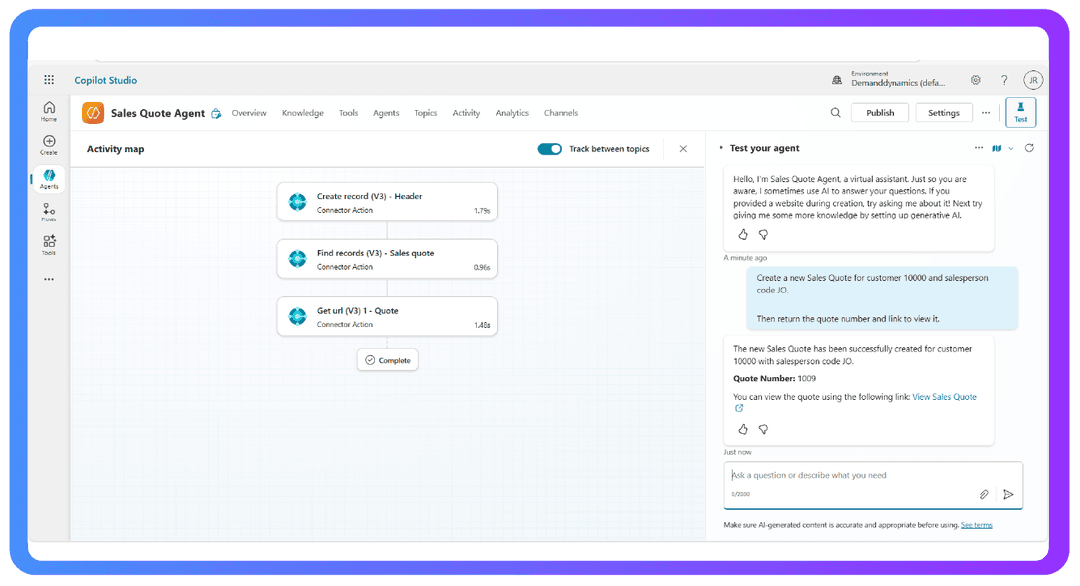Viewport: 1080px width, 586px height.
Task: Open the Overview tab
Action: pos(249,113)
